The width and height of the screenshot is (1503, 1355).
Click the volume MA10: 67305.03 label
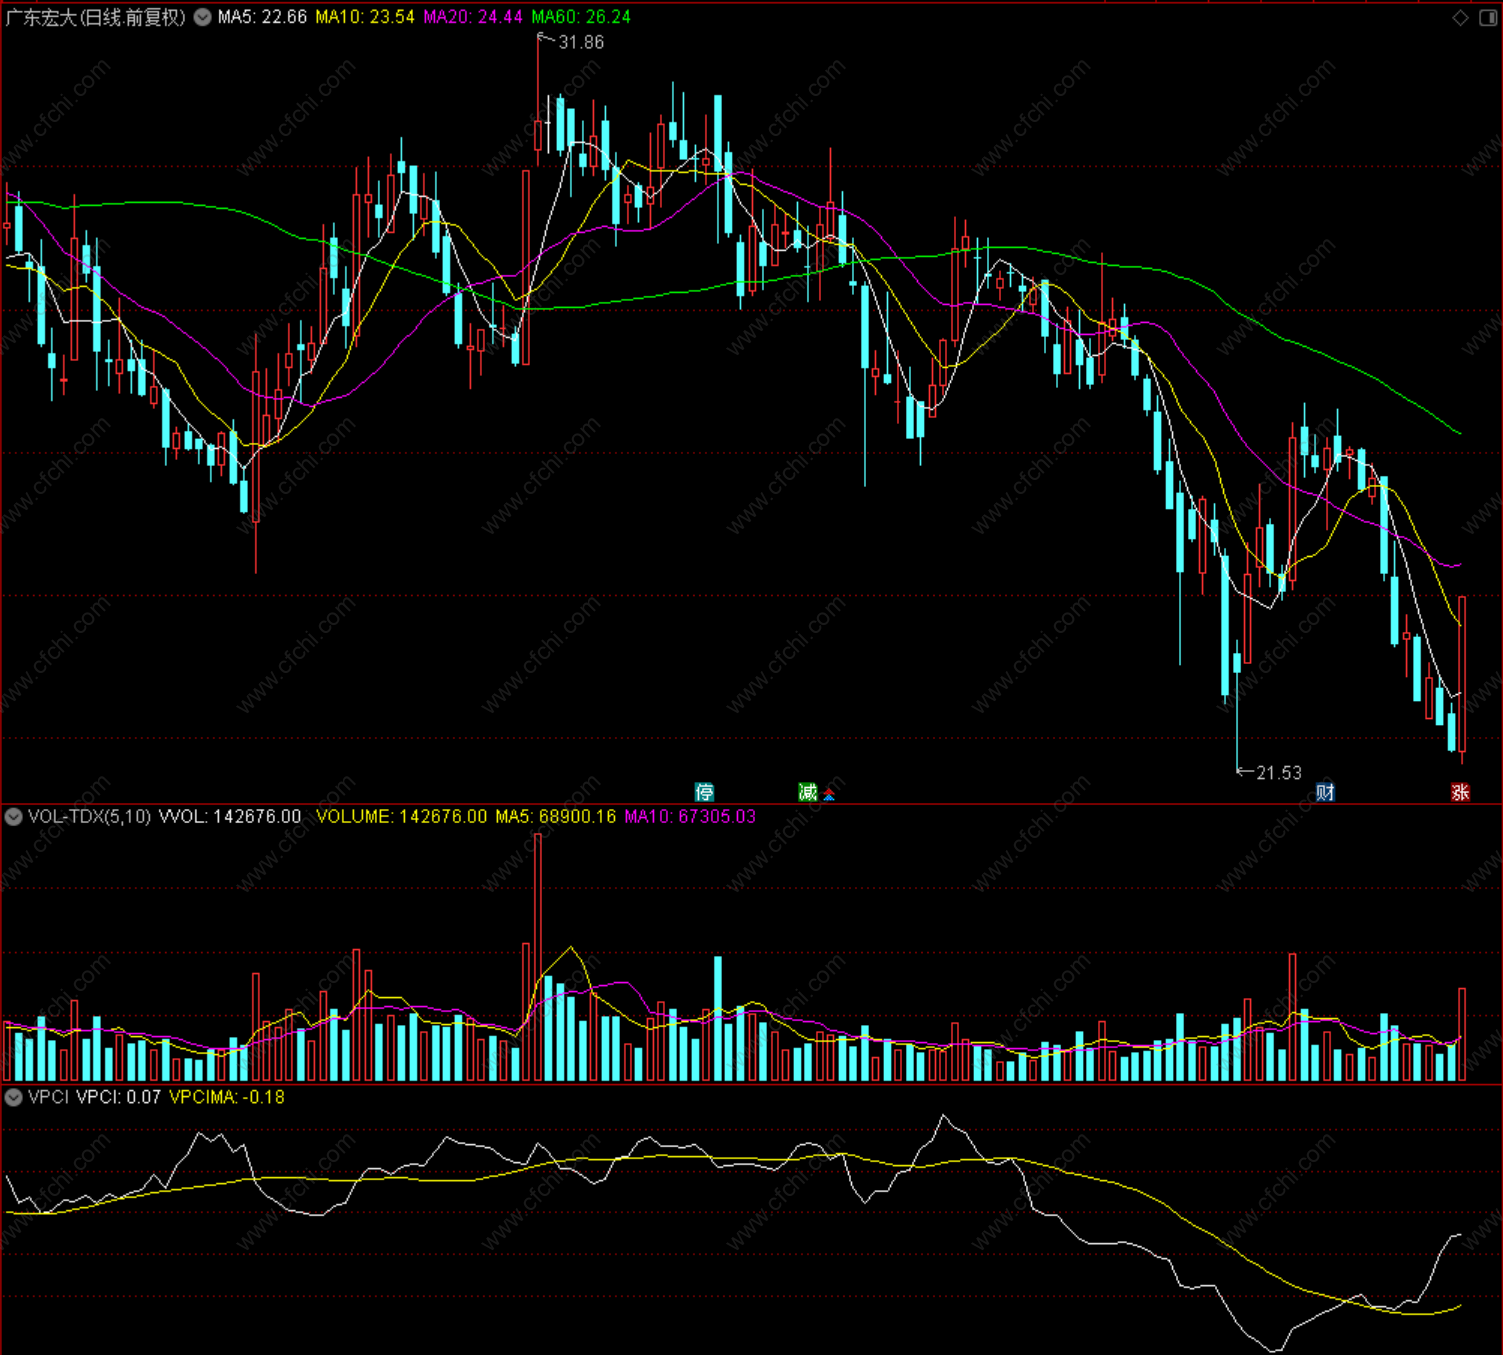pos(690,817)
